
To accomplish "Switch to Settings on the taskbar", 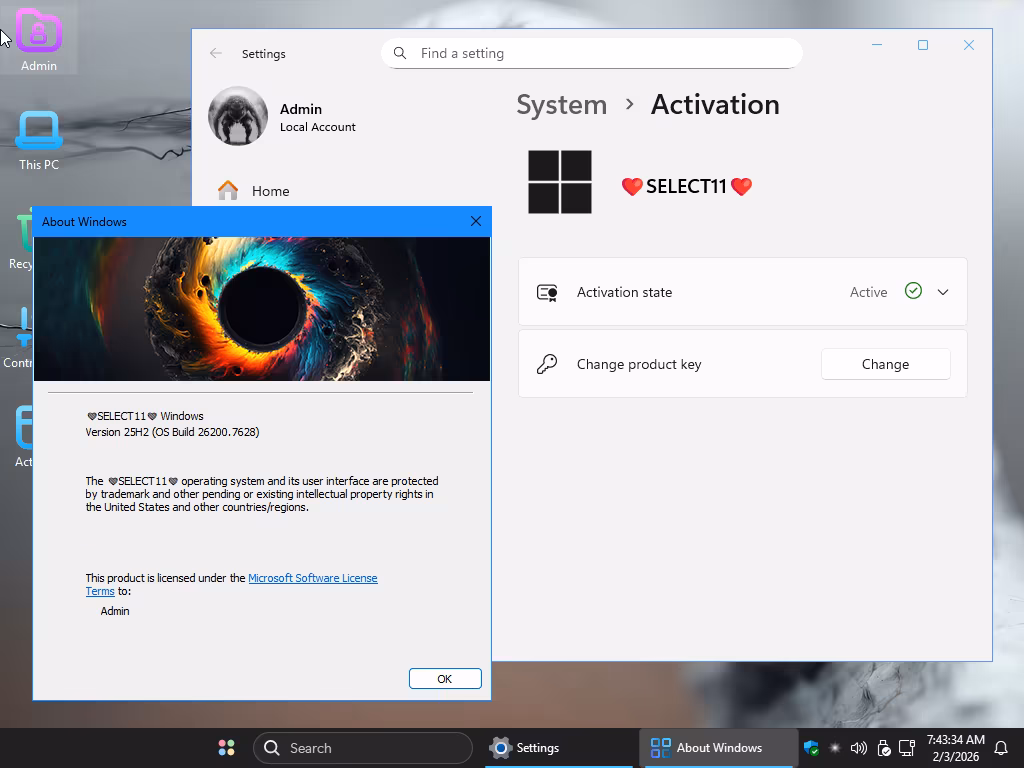I will tap(525, 748).
